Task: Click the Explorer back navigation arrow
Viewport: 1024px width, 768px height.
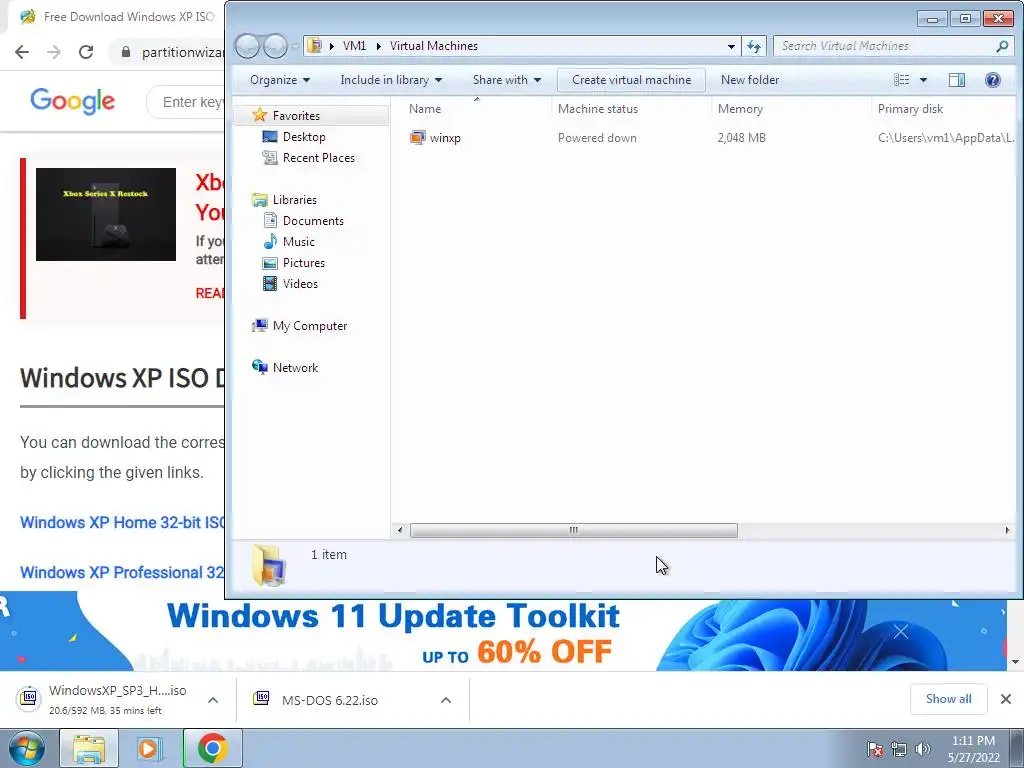Action: [x=248, y=46]
